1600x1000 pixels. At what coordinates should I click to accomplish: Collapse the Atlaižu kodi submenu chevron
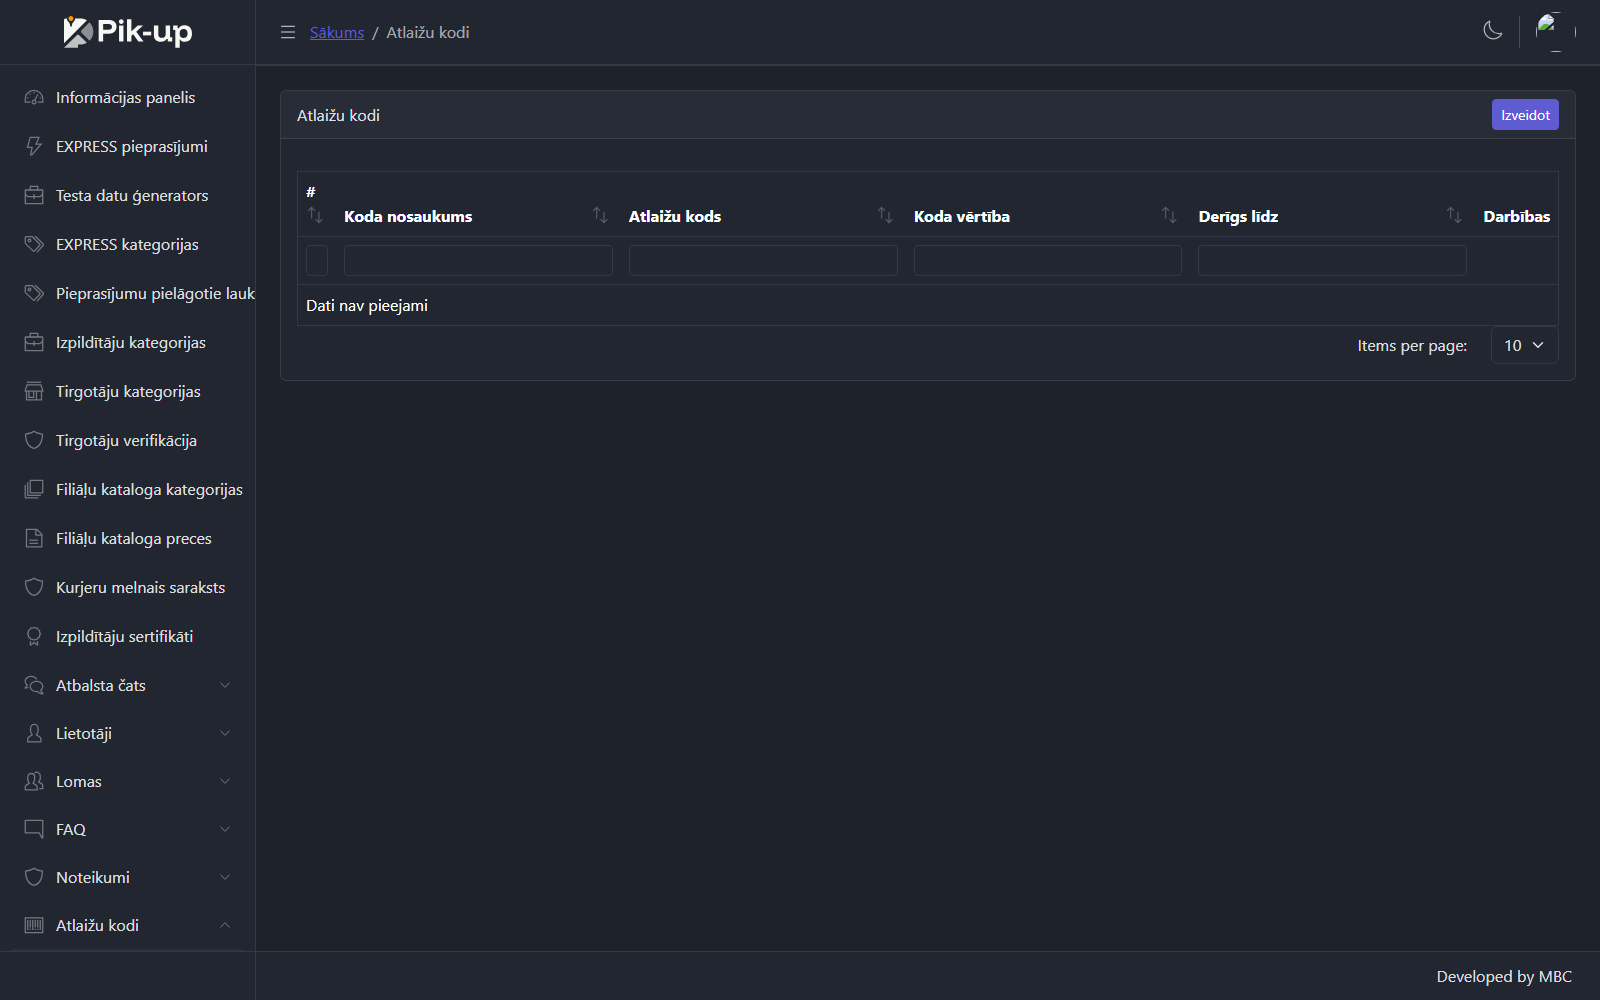[x=225, y=925]
